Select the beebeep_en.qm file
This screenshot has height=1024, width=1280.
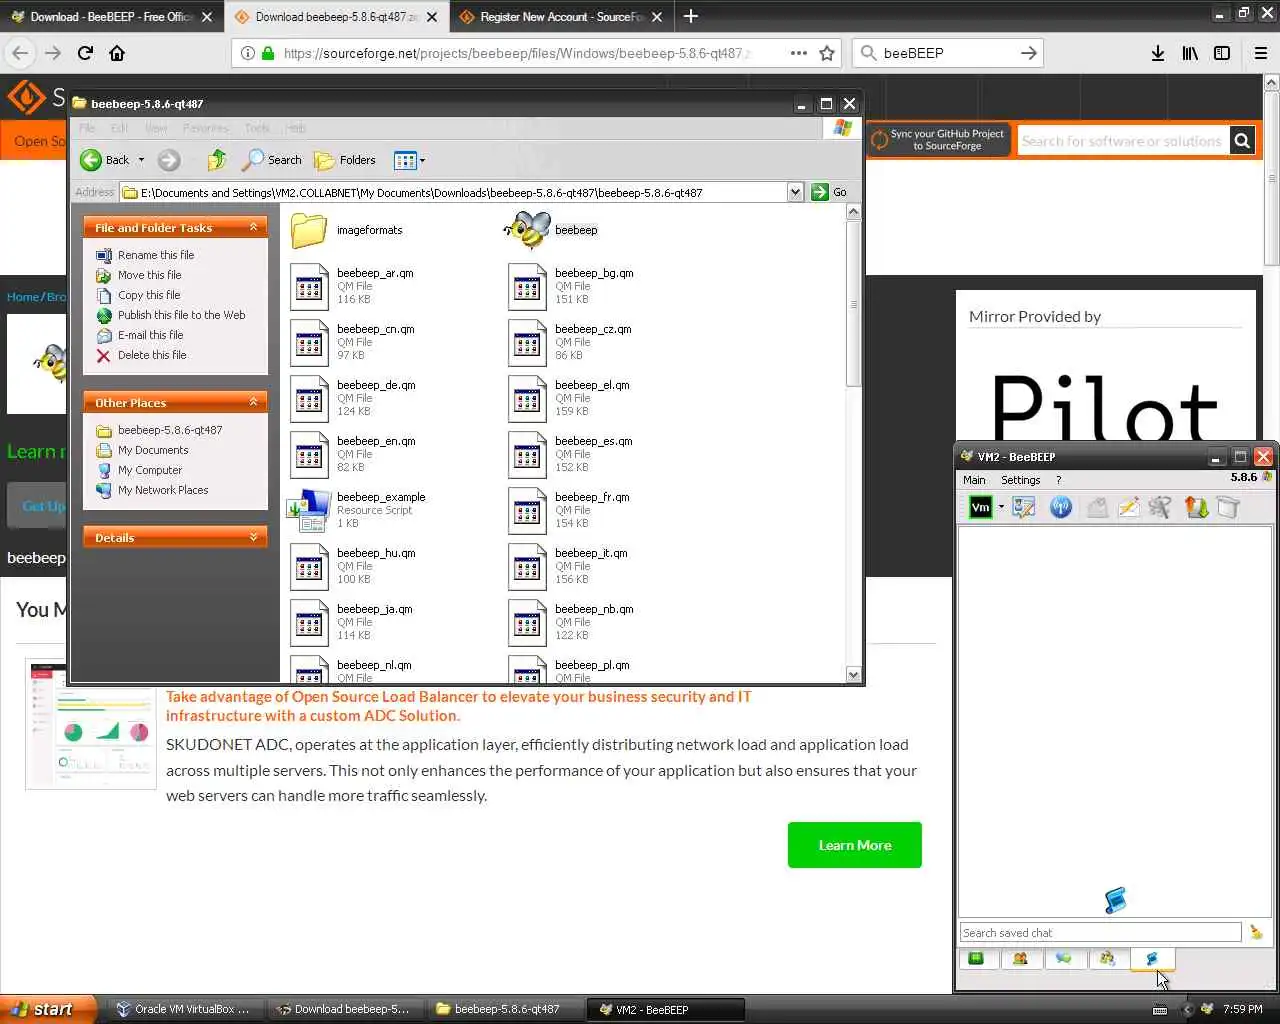pos(352,454)
